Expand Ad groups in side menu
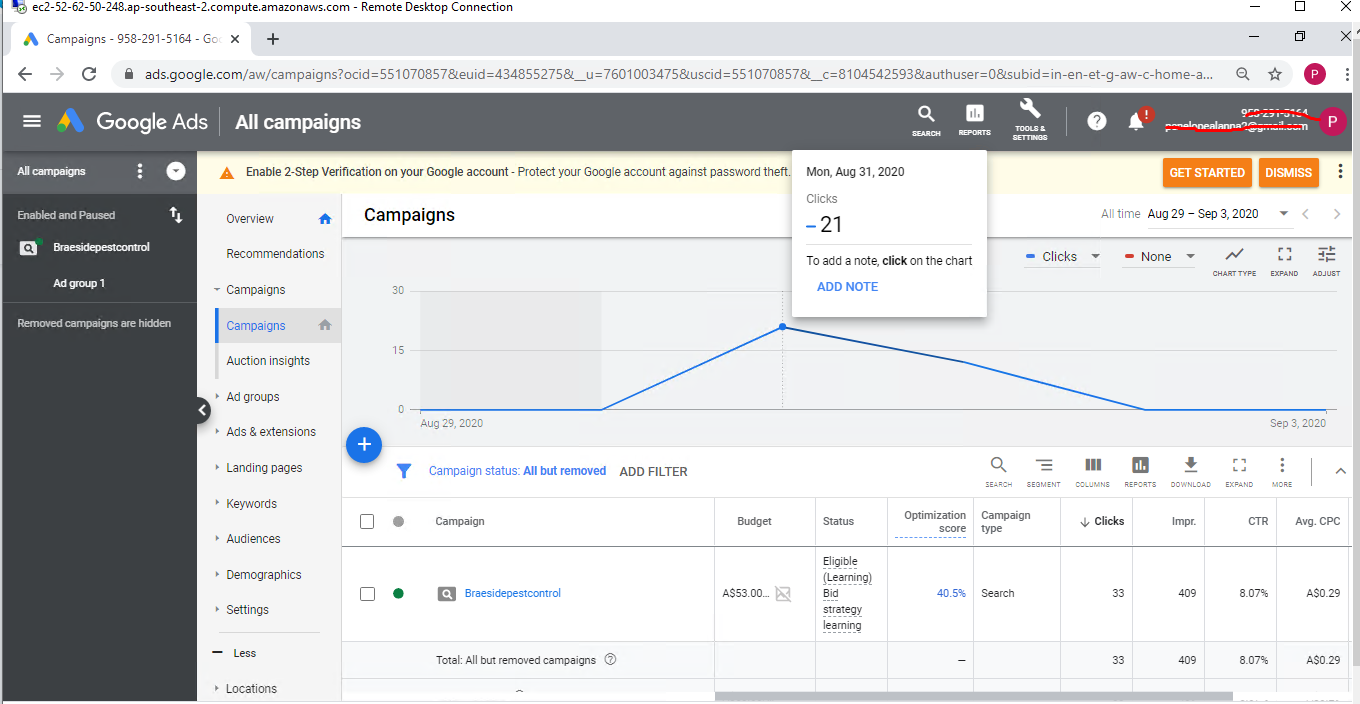1360x704 pixels. tap(217, 396)
